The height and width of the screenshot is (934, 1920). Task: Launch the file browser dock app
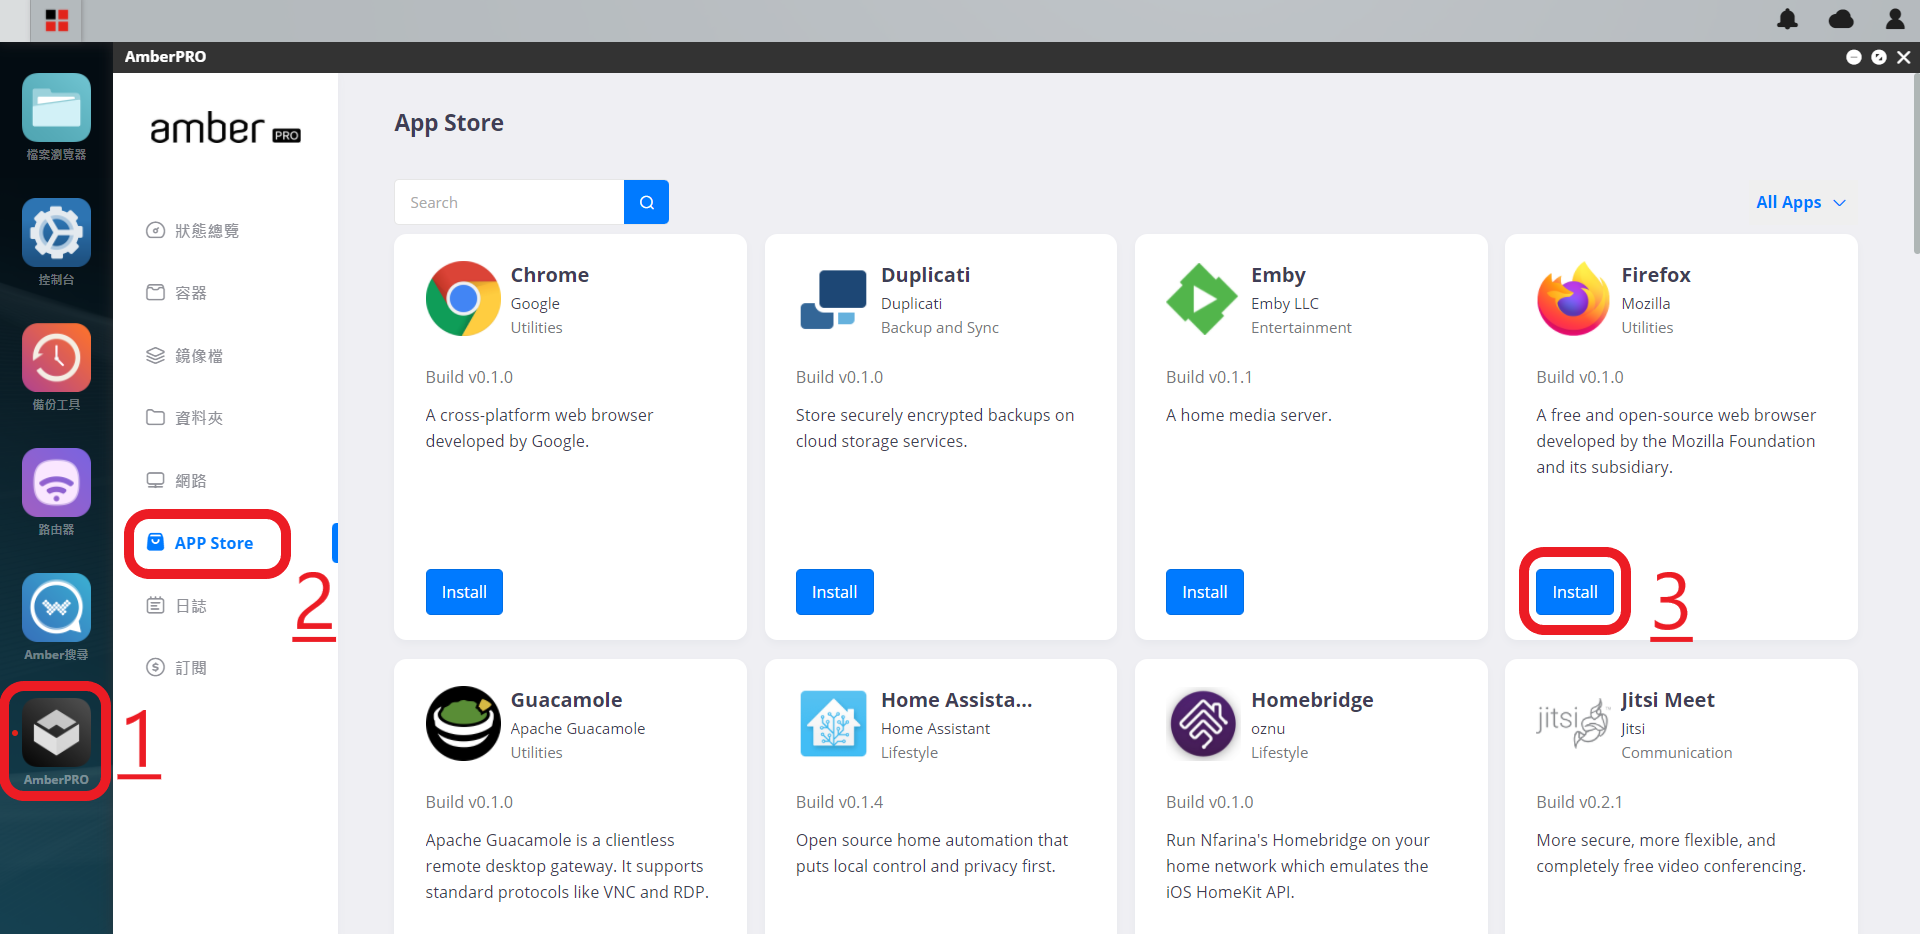56,108
